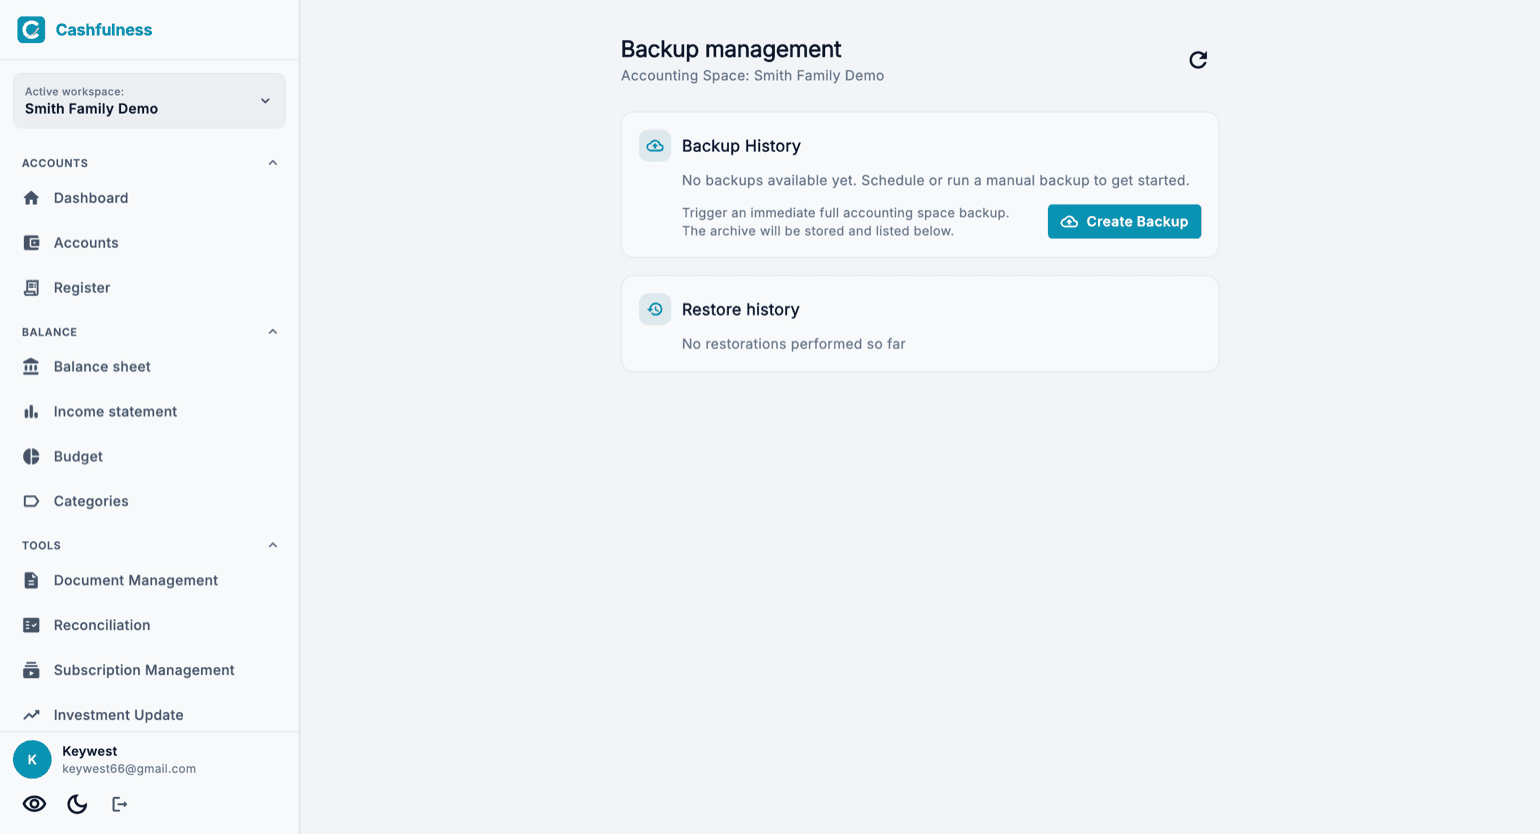The width and height of the screenshot is (1540, 834).
Task: Click the Create Backup button
Action: click(1124, 222)
